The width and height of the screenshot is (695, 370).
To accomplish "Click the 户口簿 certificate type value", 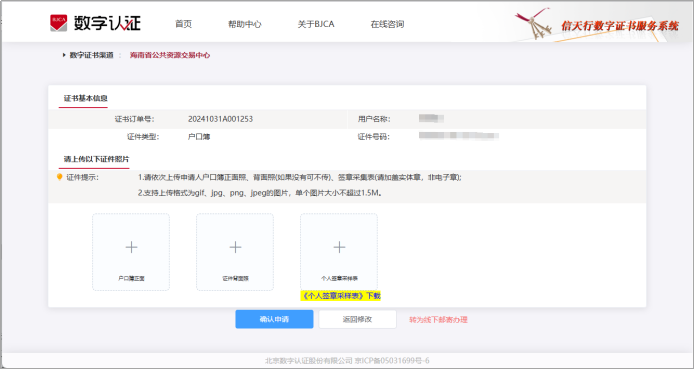I will (x=199, y=136).
